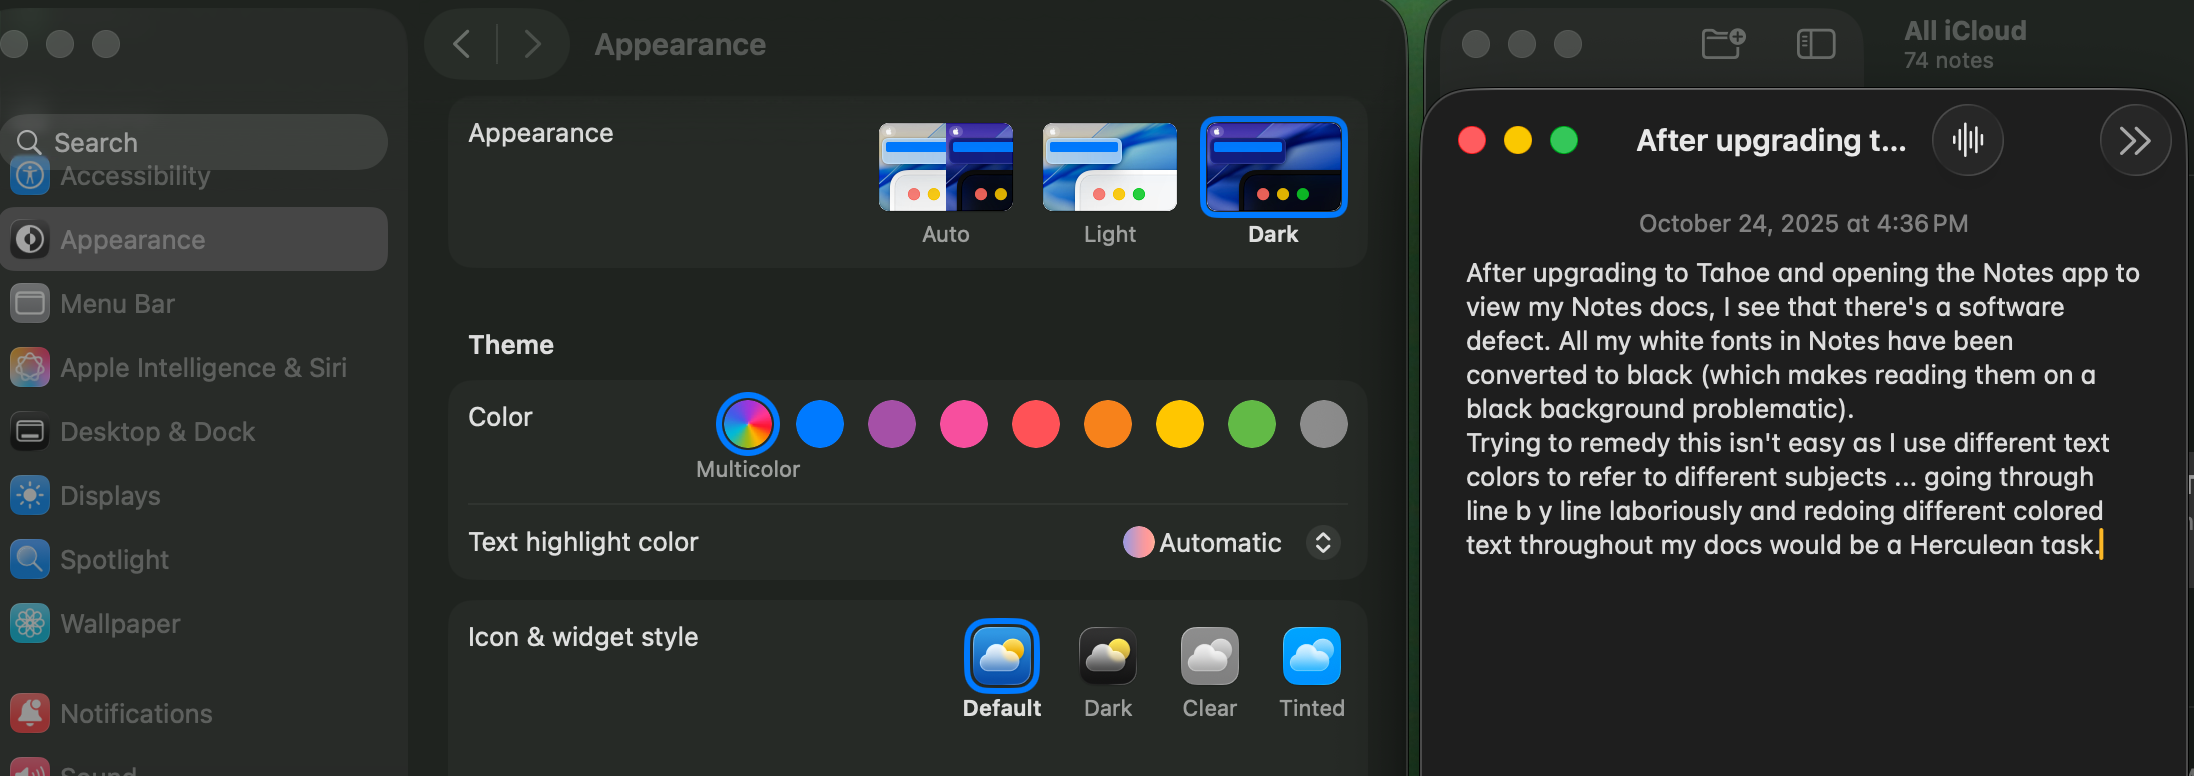Click the Search field in Settings
The height and width of the screenshot is (776, 2194).
194,142
